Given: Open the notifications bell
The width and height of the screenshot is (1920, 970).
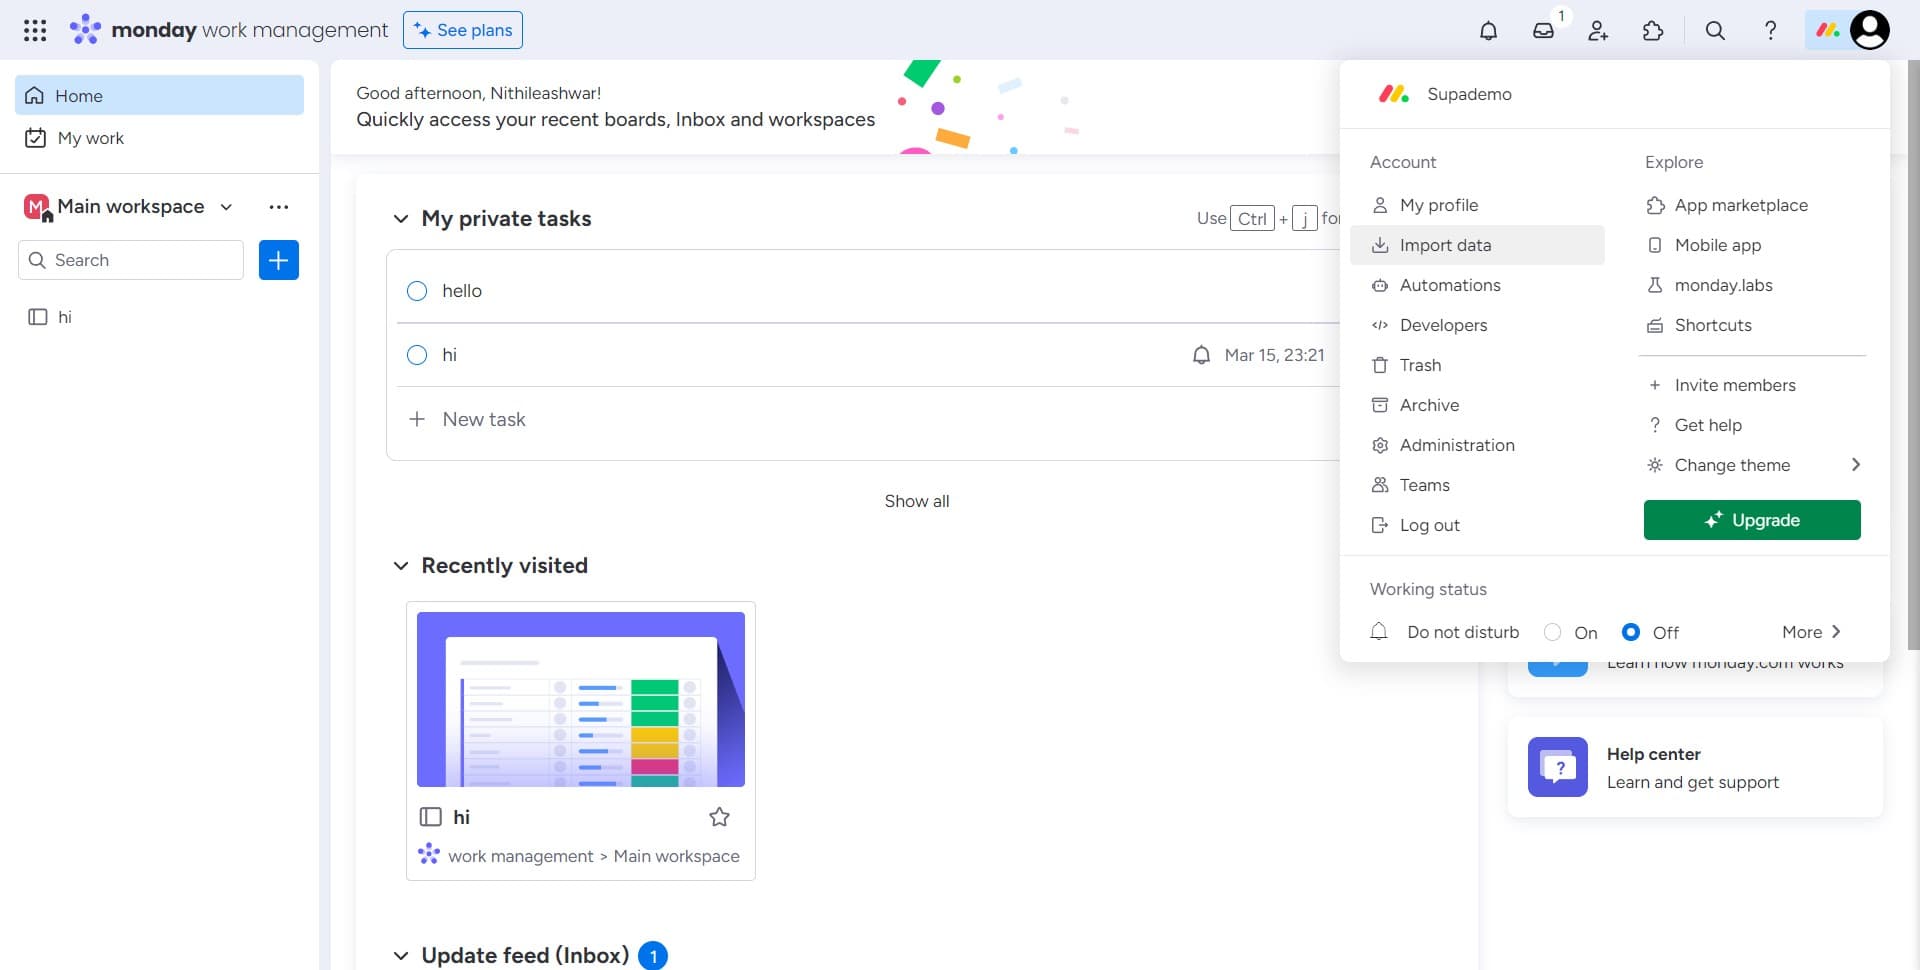Looking at the screenshot, I should (1488, 30).
